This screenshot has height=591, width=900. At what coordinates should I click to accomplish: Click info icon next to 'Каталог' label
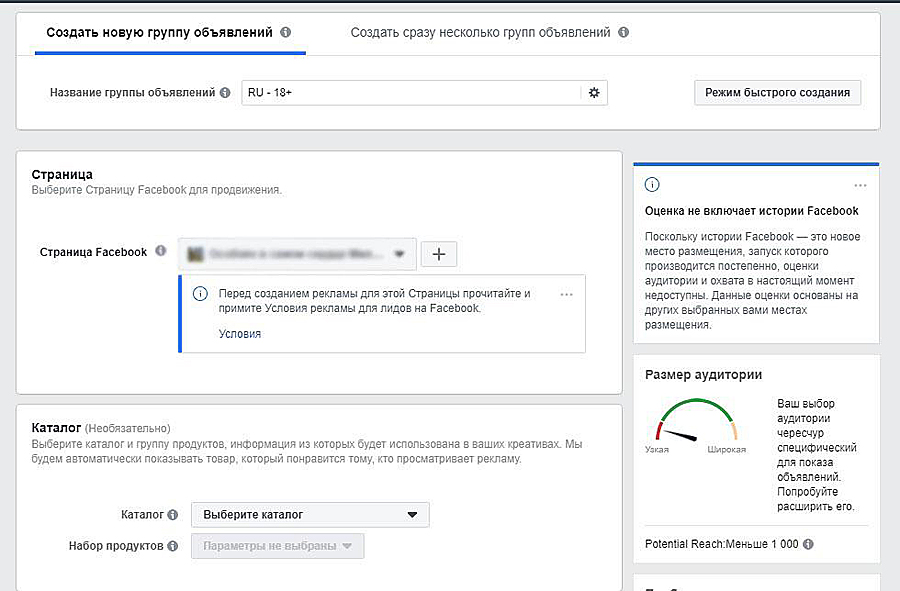[173, 515]
